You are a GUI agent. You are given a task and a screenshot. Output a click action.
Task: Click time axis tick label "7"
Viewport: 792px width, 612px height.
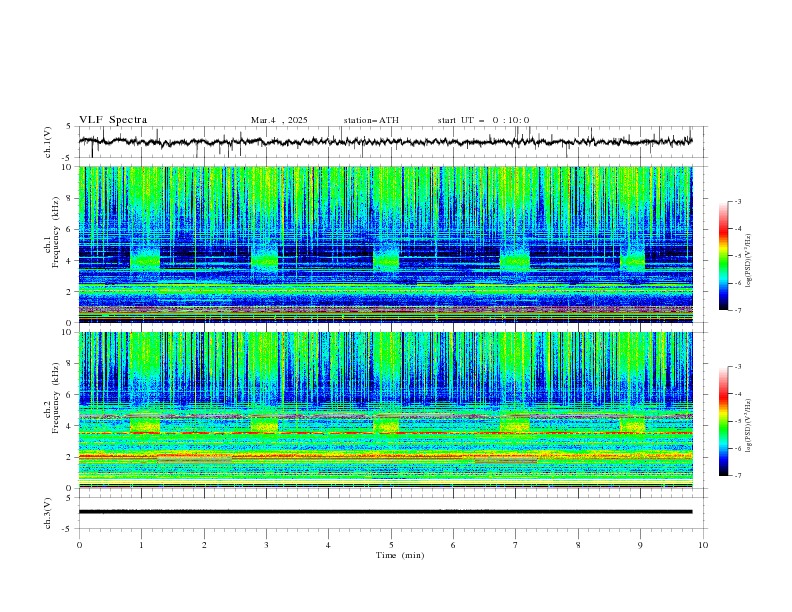516,545
